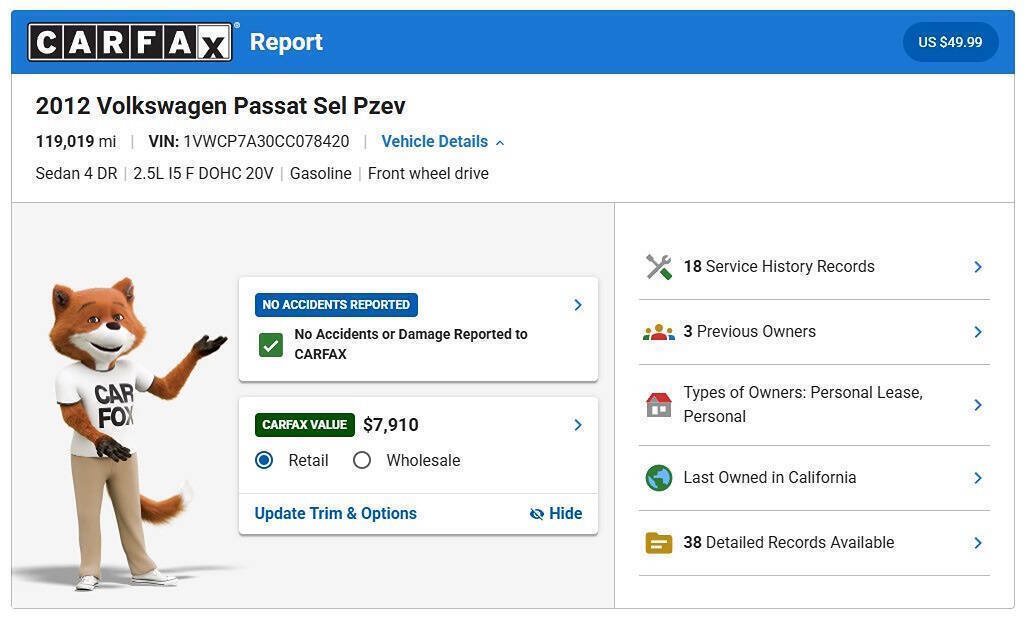Image resolution: width=1031 pixels, height=621 pixels.
Task: Click the $7,910 value amount
Action: coord(391,425)
